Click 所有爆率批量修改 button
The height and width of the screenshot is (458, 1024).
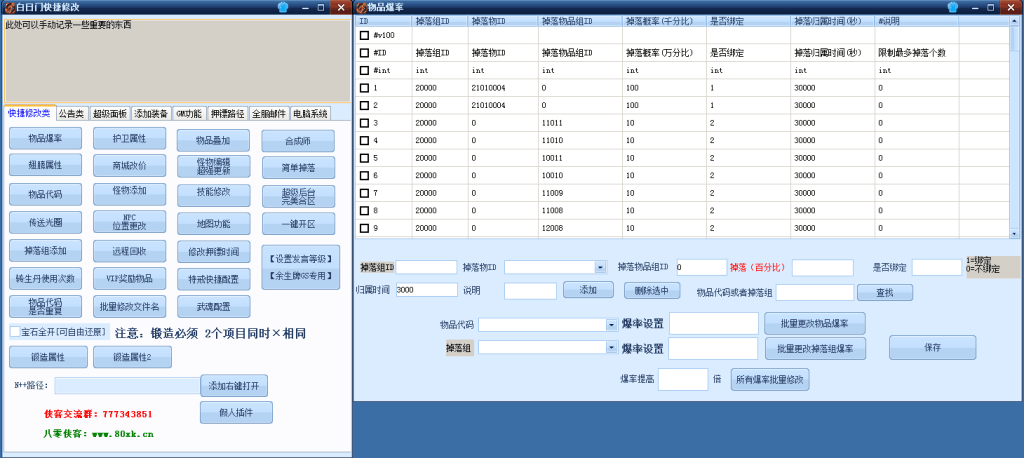(x=770, y=380)
